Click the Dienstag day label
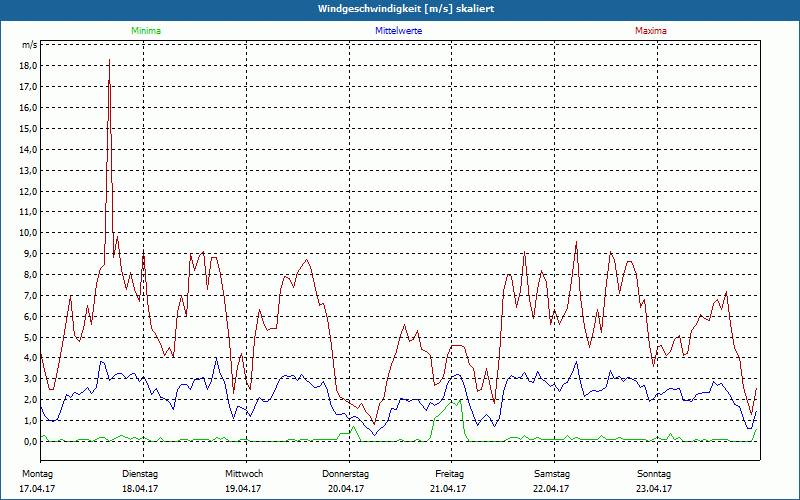 click(x=140, y=474)
